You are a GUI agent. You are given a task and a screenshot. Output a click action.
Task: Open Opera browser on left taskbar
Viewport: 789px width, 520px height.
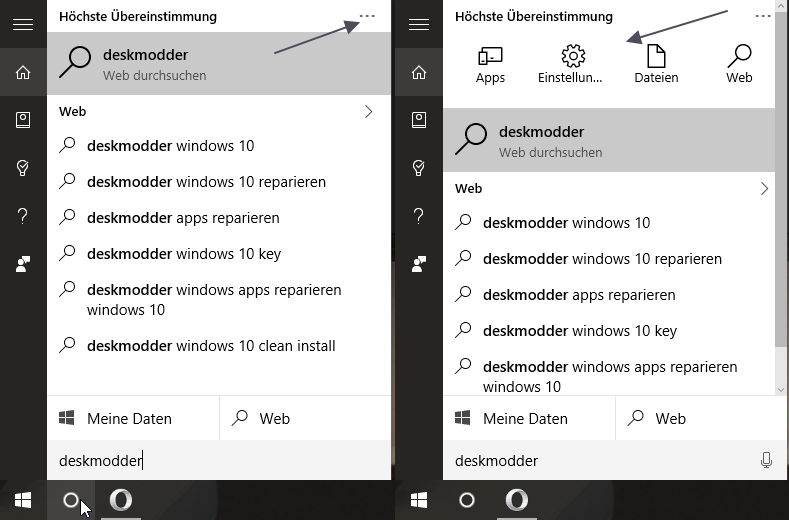click(x=121, y=500)
